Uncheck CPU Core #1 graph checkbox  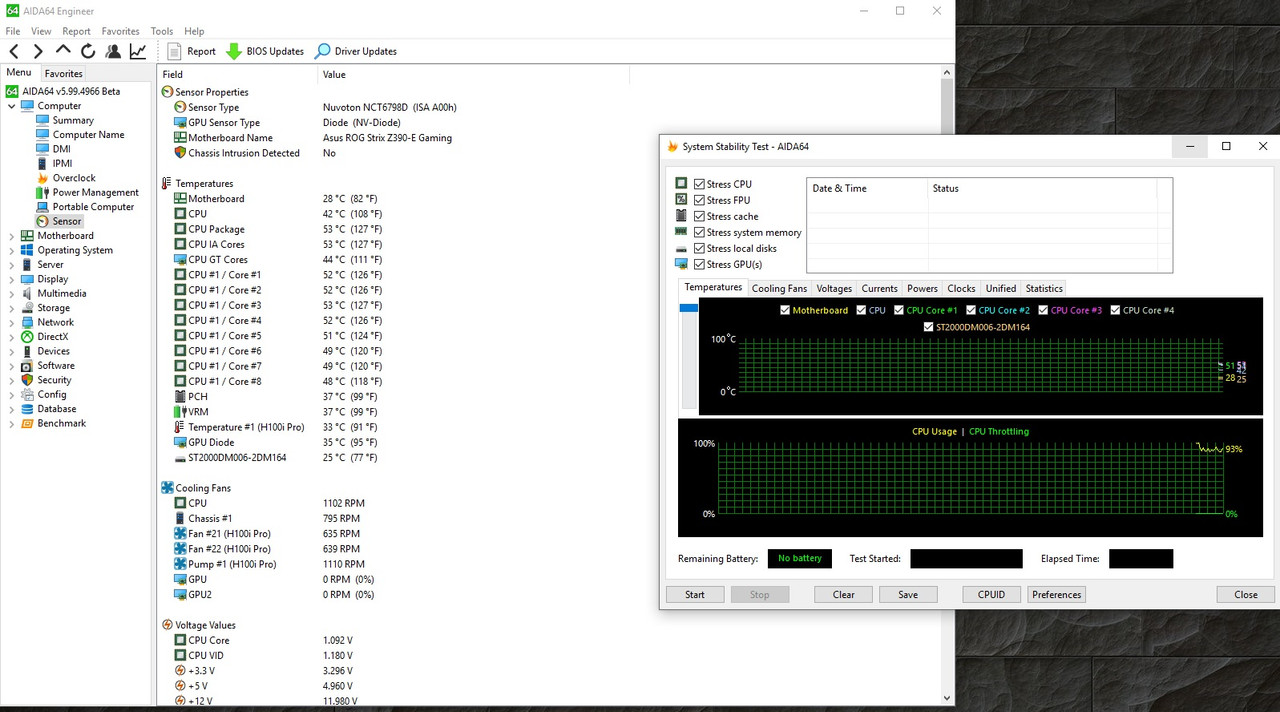pos(899,310)
